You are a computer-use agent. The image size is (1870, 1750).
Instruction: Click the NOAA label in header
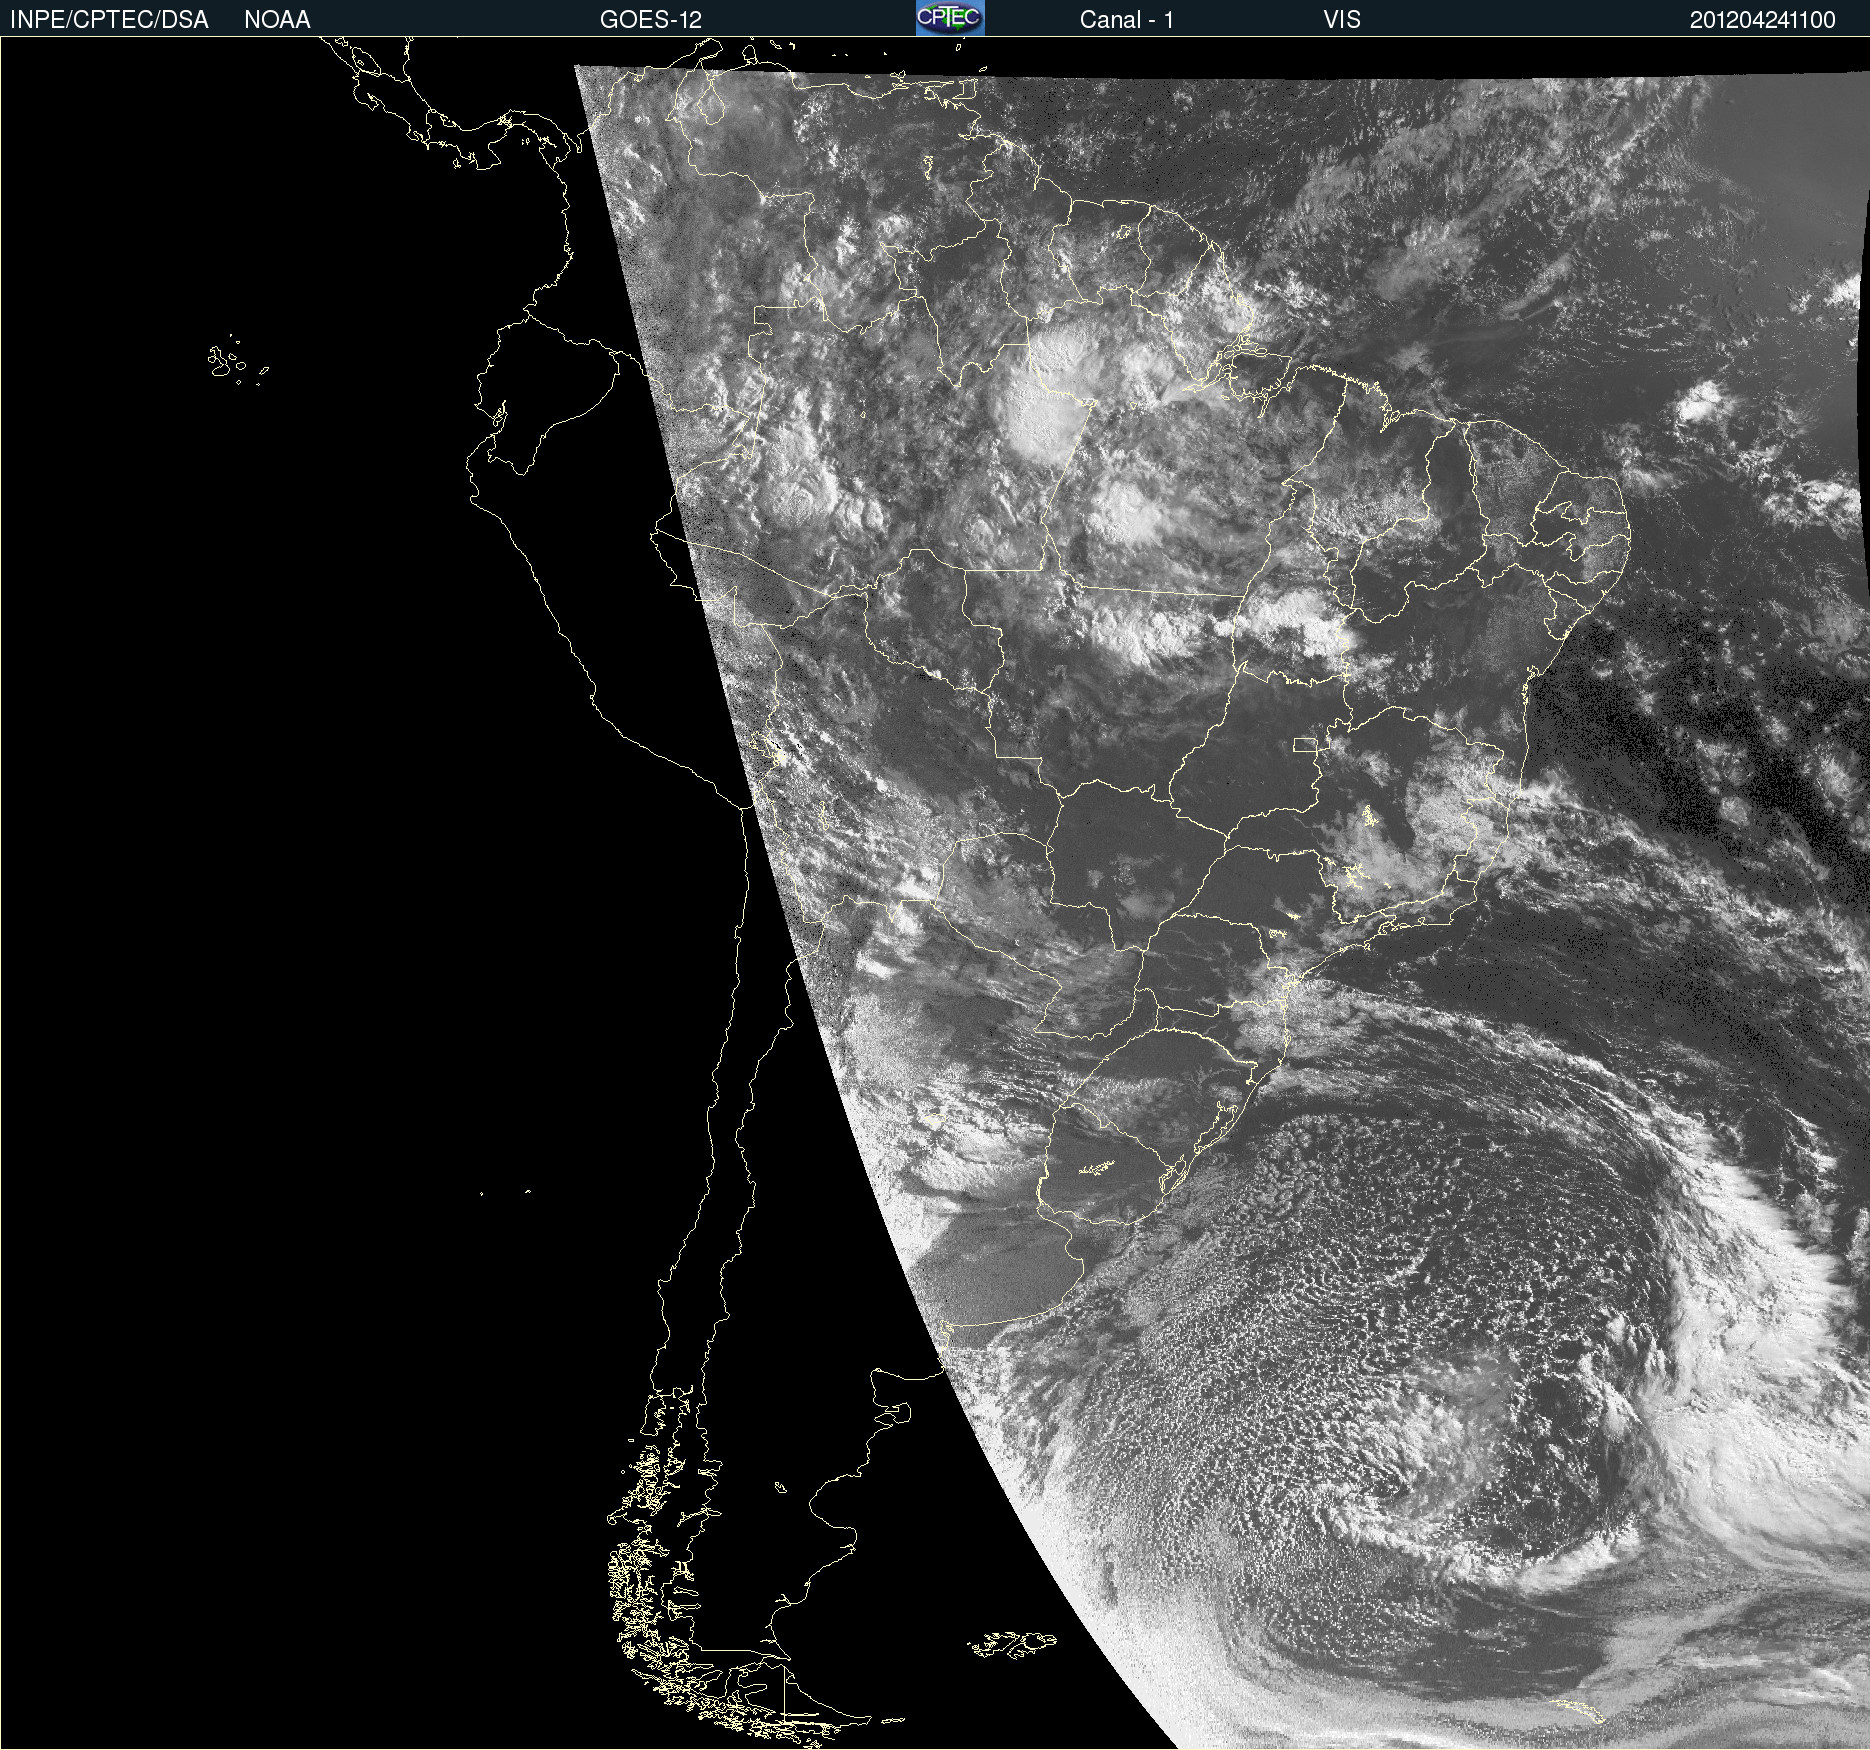[x=277, y=20]
